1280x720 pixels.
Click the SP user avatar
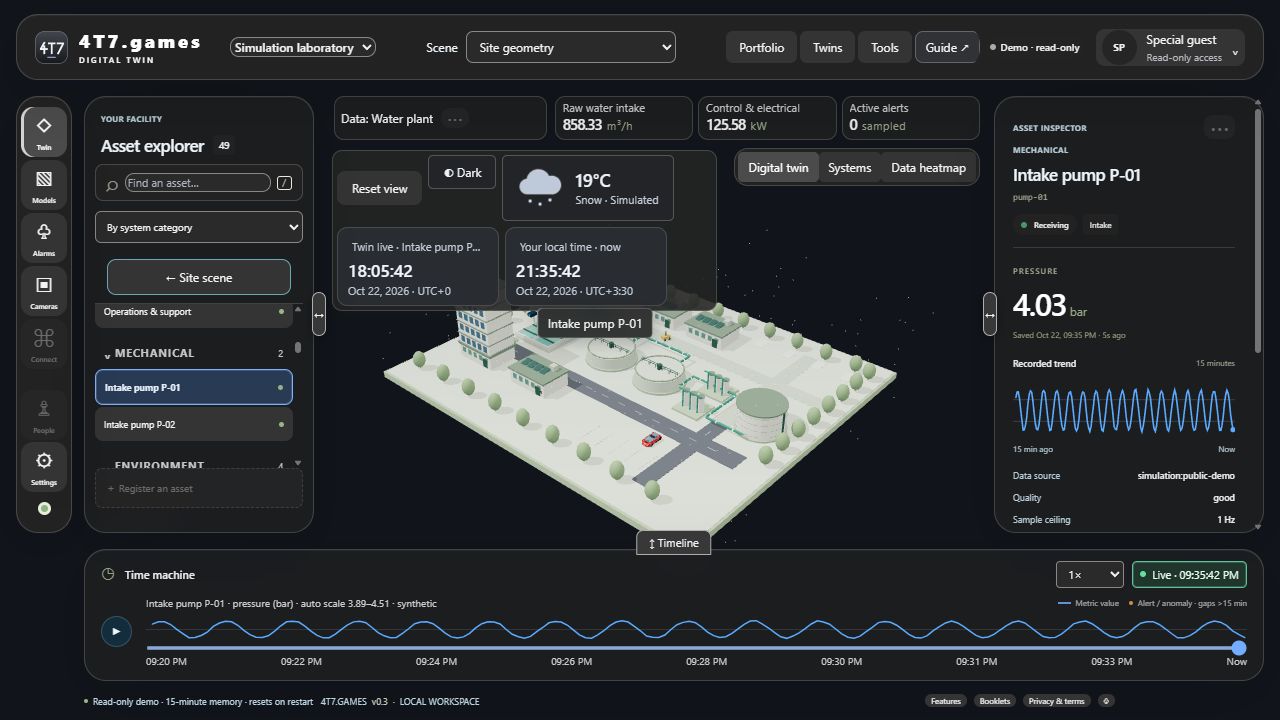[x=1119, y=47]
